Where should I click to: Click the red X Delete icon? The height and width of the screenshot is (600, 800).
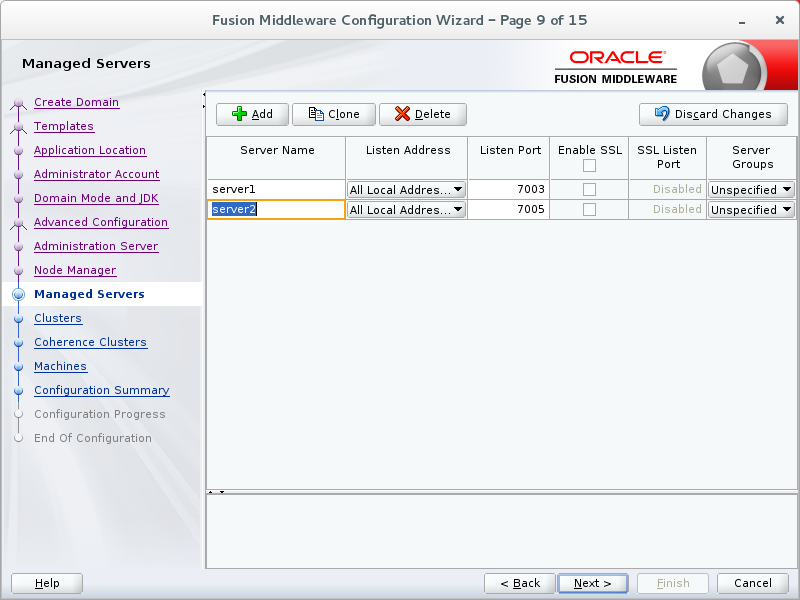coord(402,114)
